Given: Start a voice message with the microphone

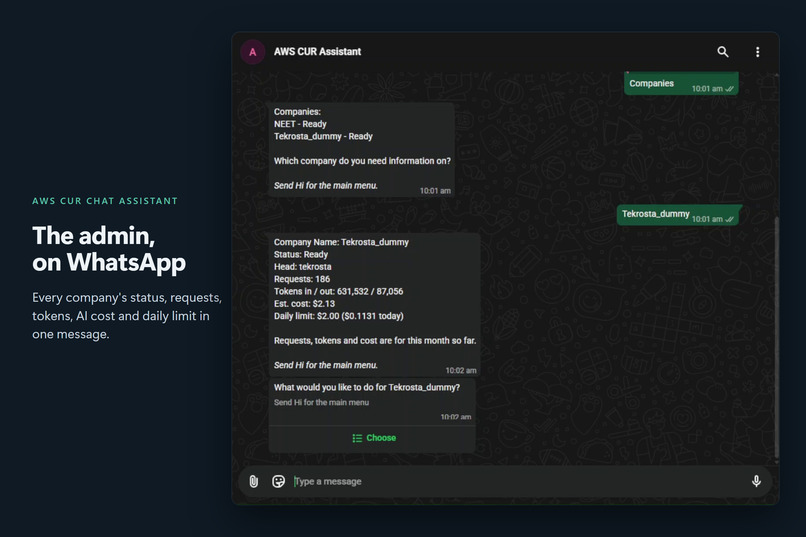Looking at the screenshot, I should click(x=756, y=481).
